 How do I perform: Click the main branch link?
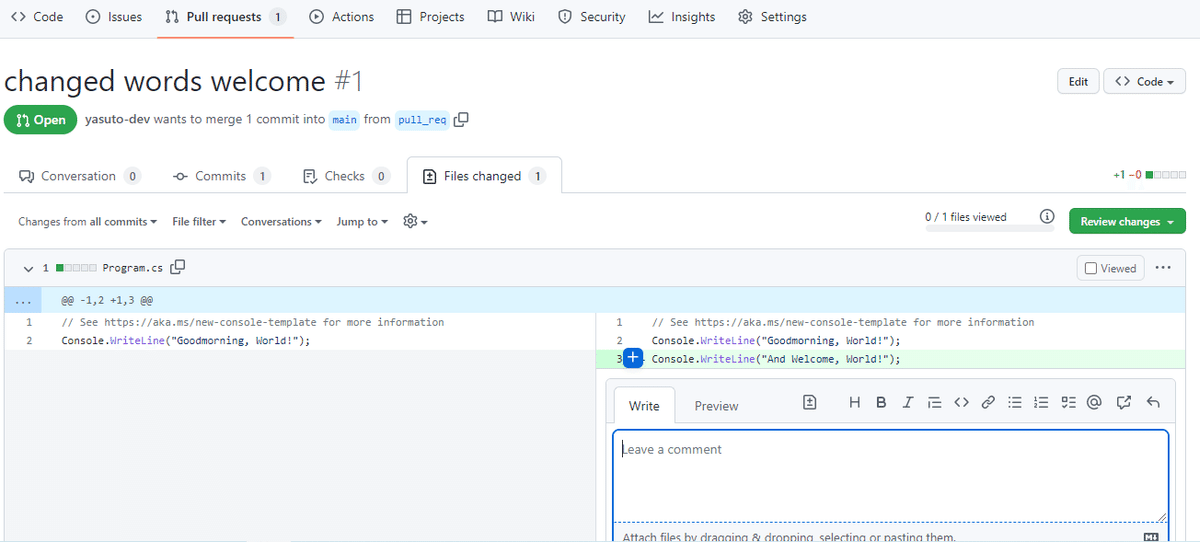click(x=344, y=120)
